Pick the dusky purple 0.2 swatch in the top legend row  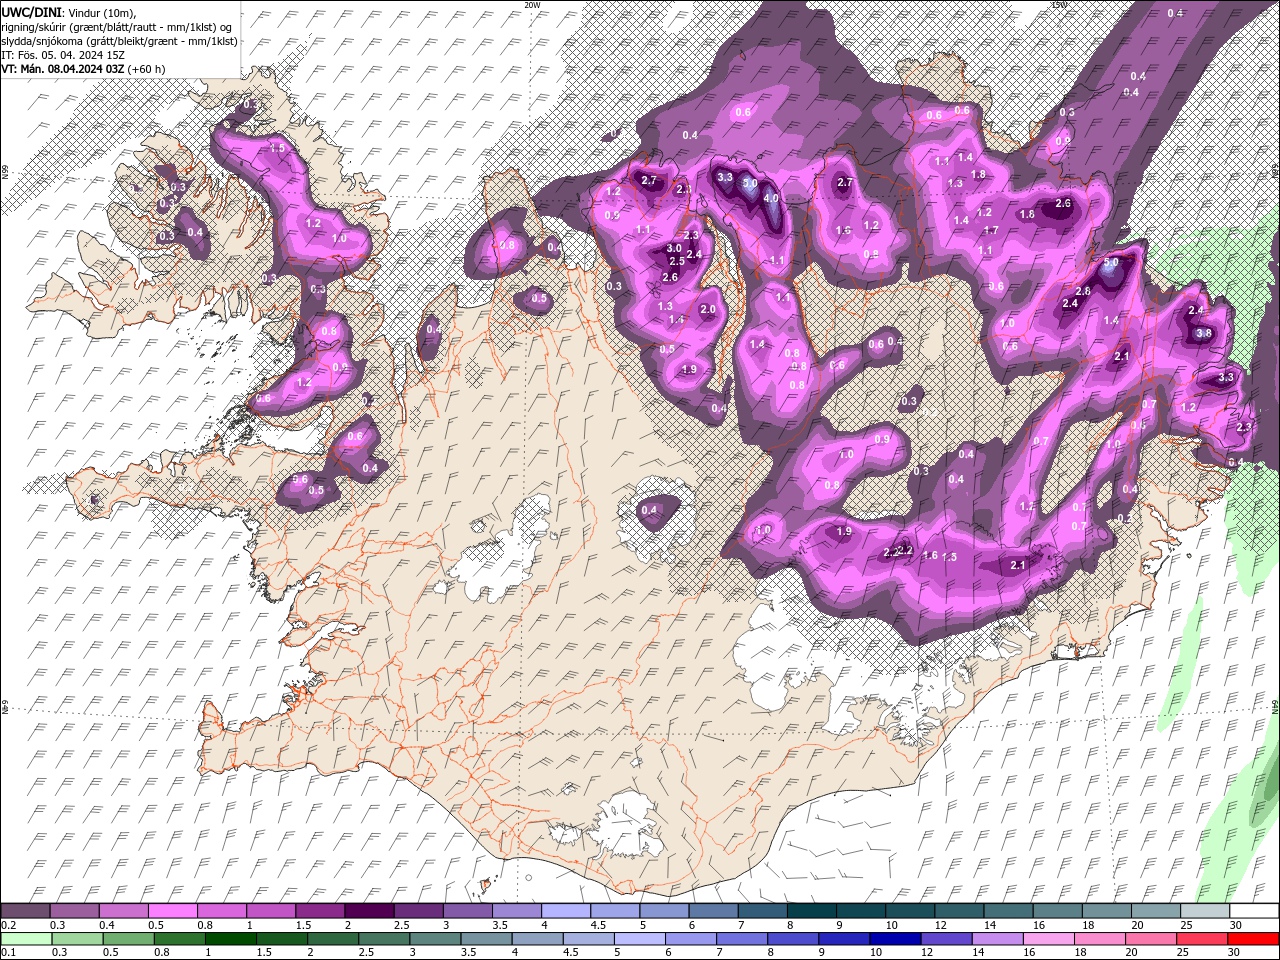25,911
